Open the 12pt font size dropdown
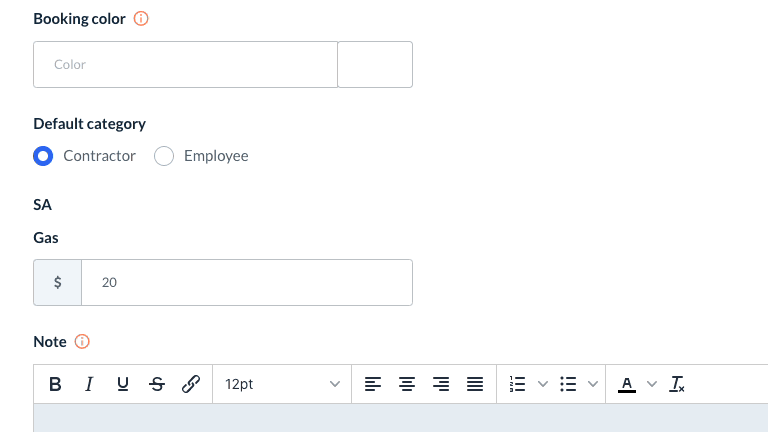The width and height of the screenshot is (768, 432). [x=282, y=384]
